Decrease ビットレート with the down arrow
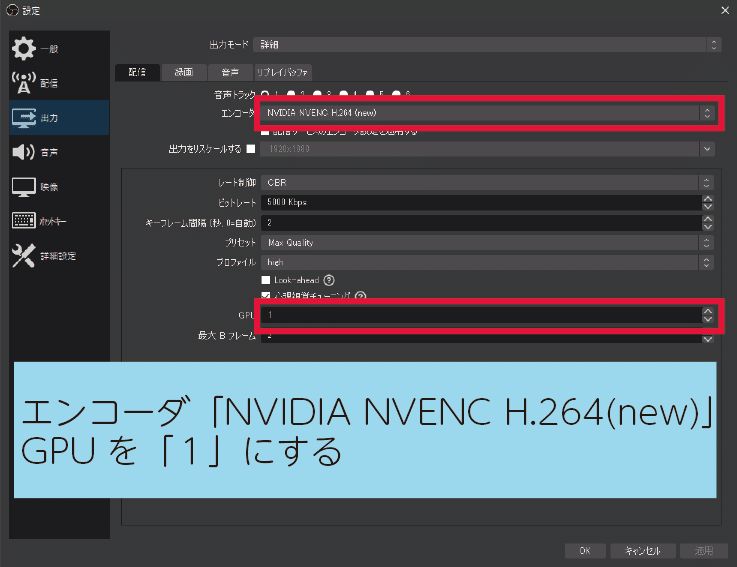 [x=707, y=206]
